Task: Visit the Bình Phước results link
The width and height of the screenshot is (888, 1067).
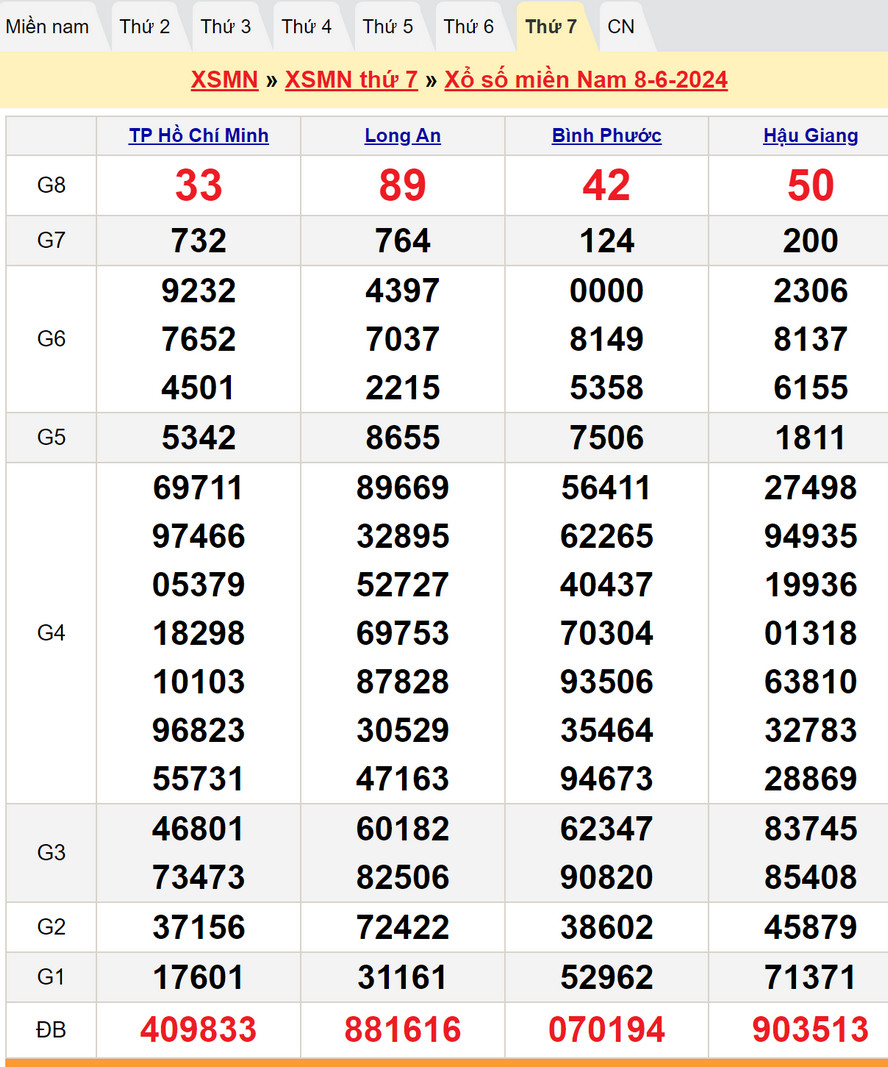Action: click(x=607, y=136)
